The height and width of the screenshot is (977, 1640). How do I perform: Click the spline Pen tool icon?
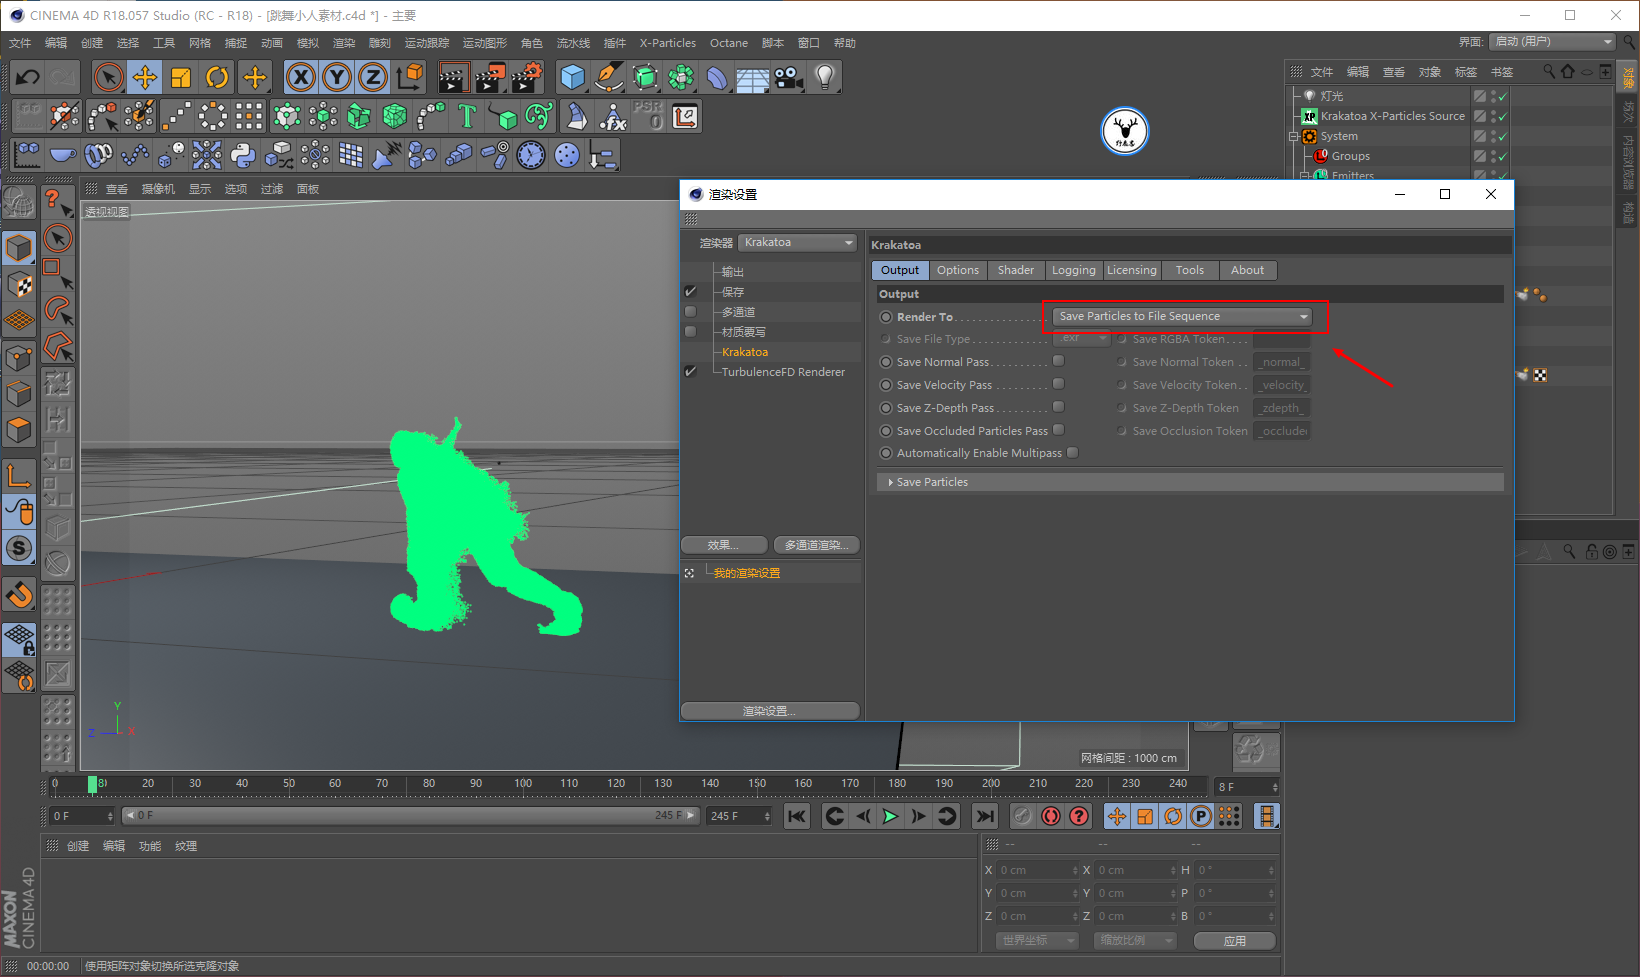tap(608, 77)
